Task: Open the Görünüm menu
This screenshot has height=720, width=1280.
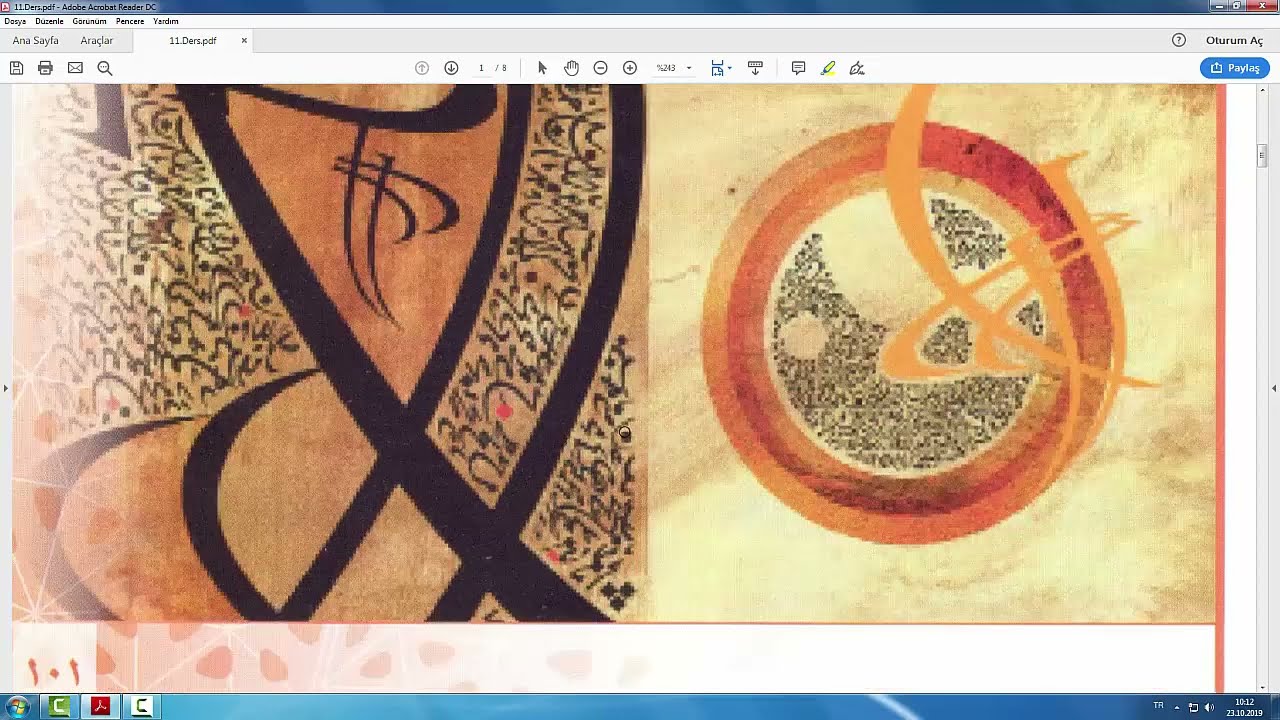Action: click(x=89, y=21)
